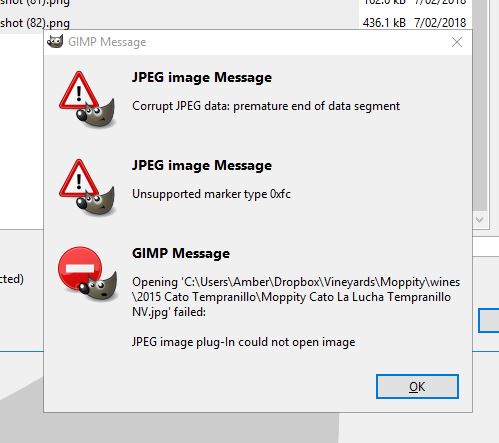The height and width of the screenshot is (443, 499).
Task: Click the GIMP Message dialog title text
Action: click(x=107, y=42)
